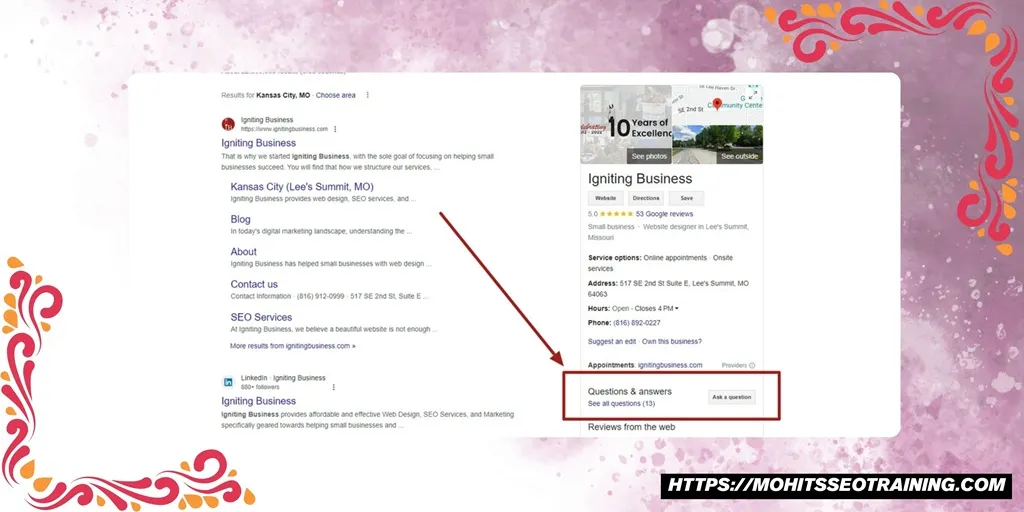Open the 53 Google reviews link
This screenshot has height=512, width=1024.
point(664,214)
